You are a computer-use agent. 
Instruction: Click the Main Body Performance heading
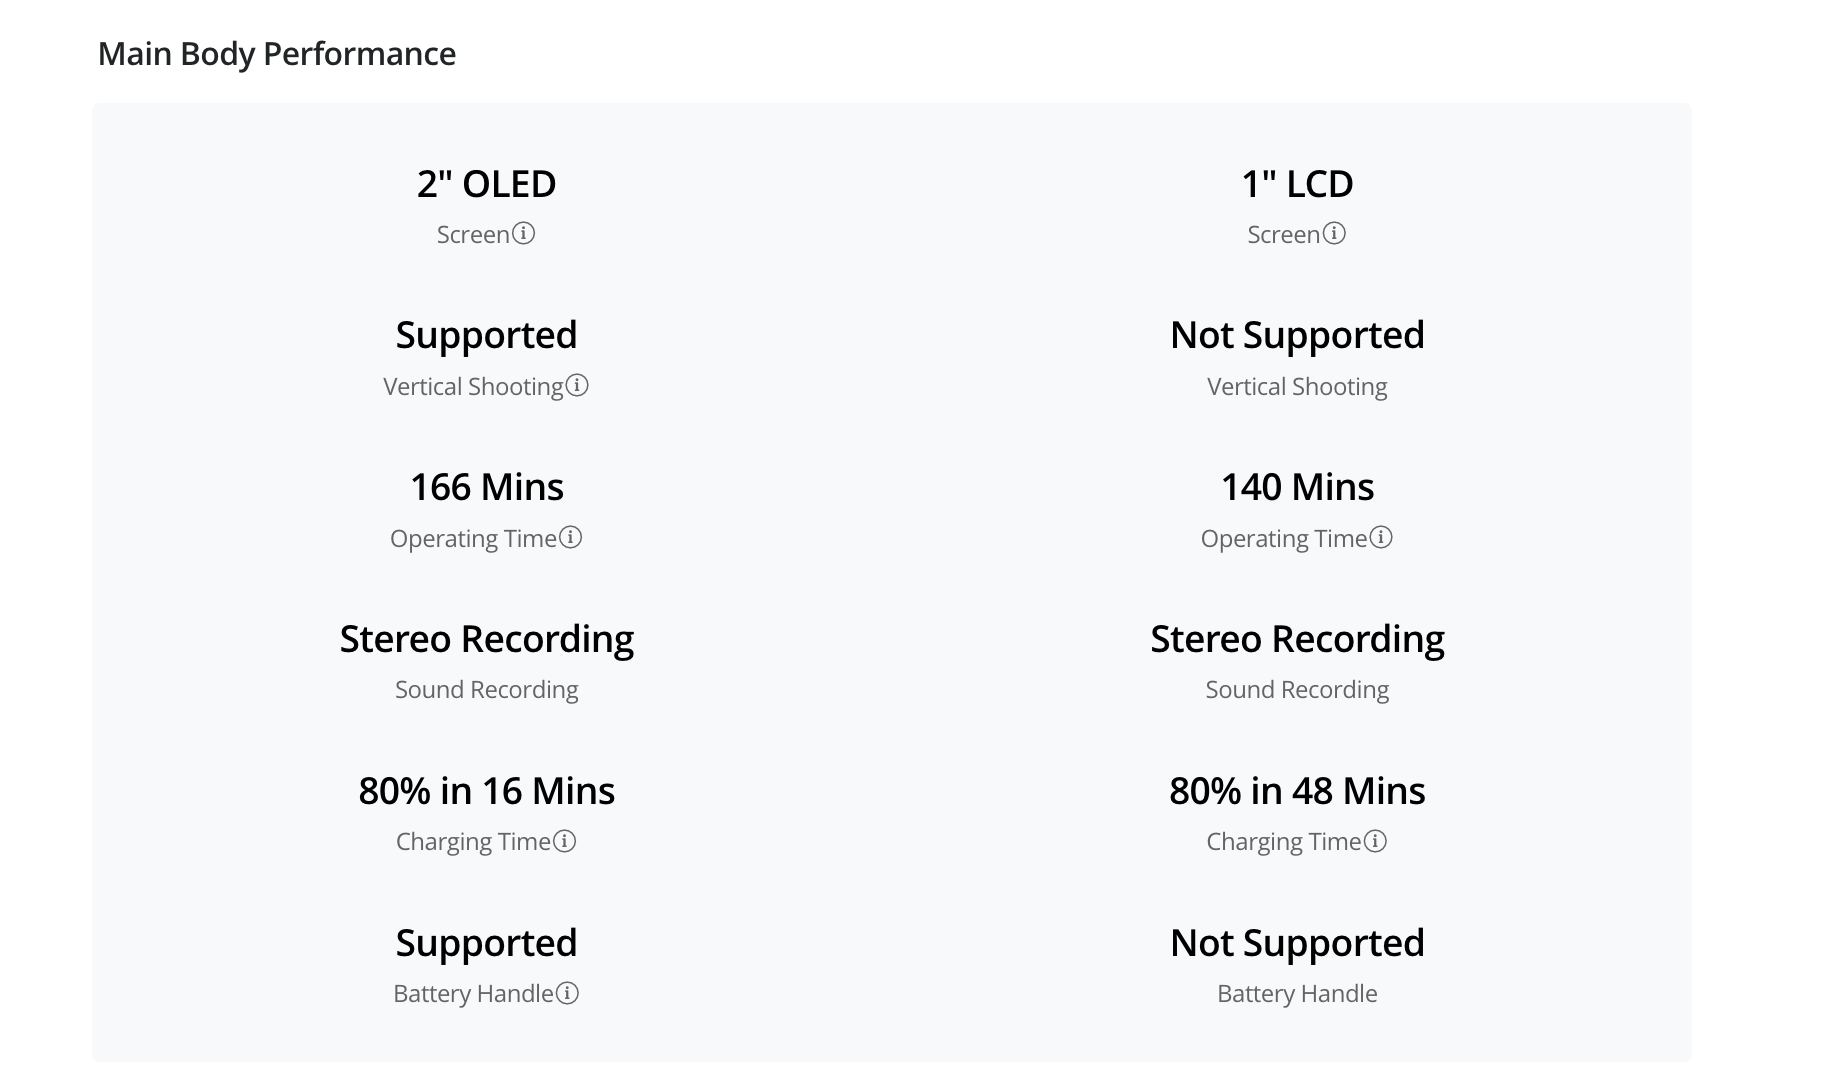pos(277,54)
